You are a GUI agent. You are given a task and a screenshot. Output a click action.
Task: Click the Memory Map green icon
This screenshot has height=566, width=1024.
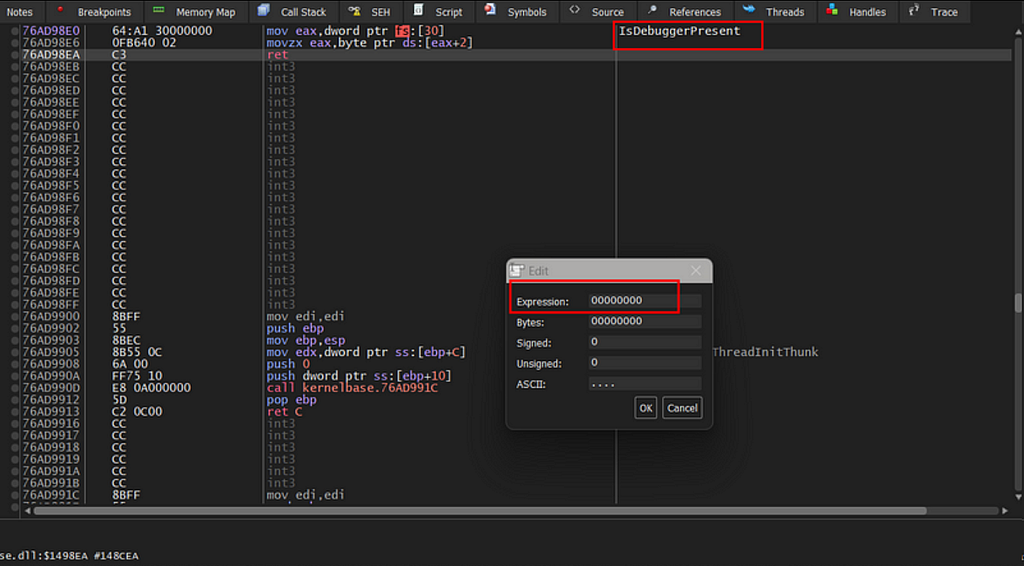pos(159,10)
